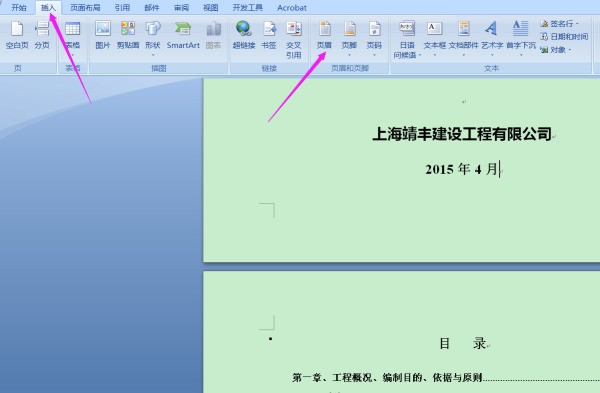
Task: Open the 页面布局 (Page Layout) tab
Action: 85,8
